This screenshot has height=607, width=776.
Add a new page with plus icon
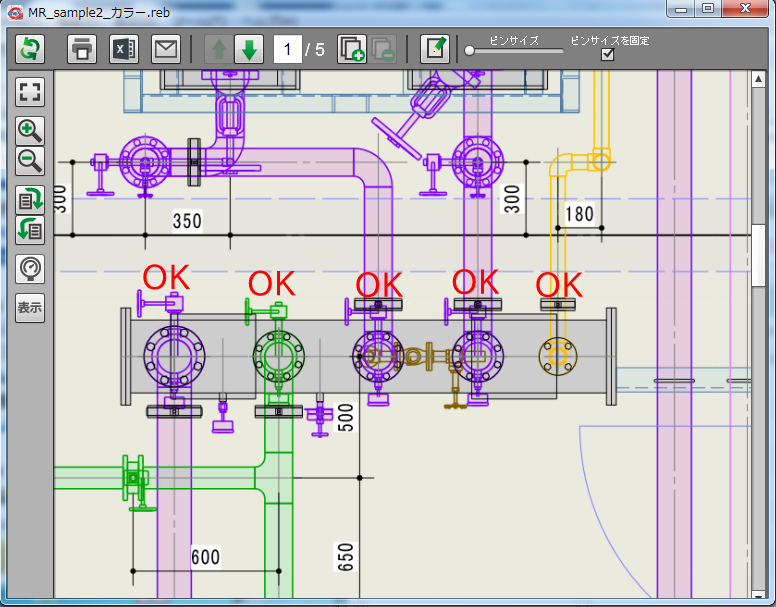coord(351,48)
